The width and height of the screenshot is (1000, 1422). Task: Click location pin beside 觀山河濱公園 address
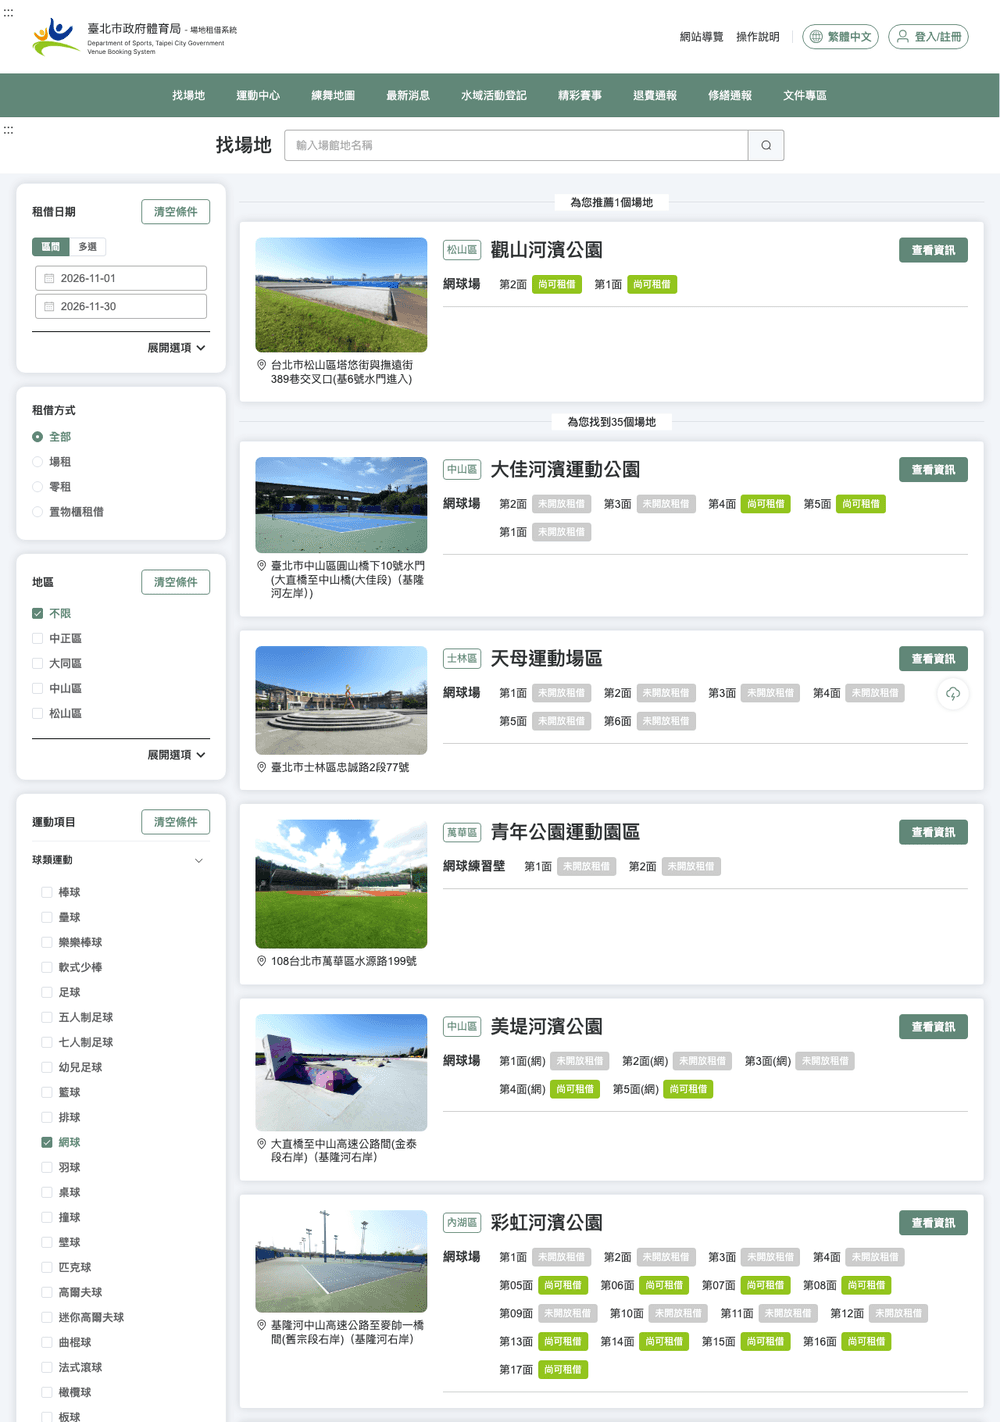(x=262, y=365)
